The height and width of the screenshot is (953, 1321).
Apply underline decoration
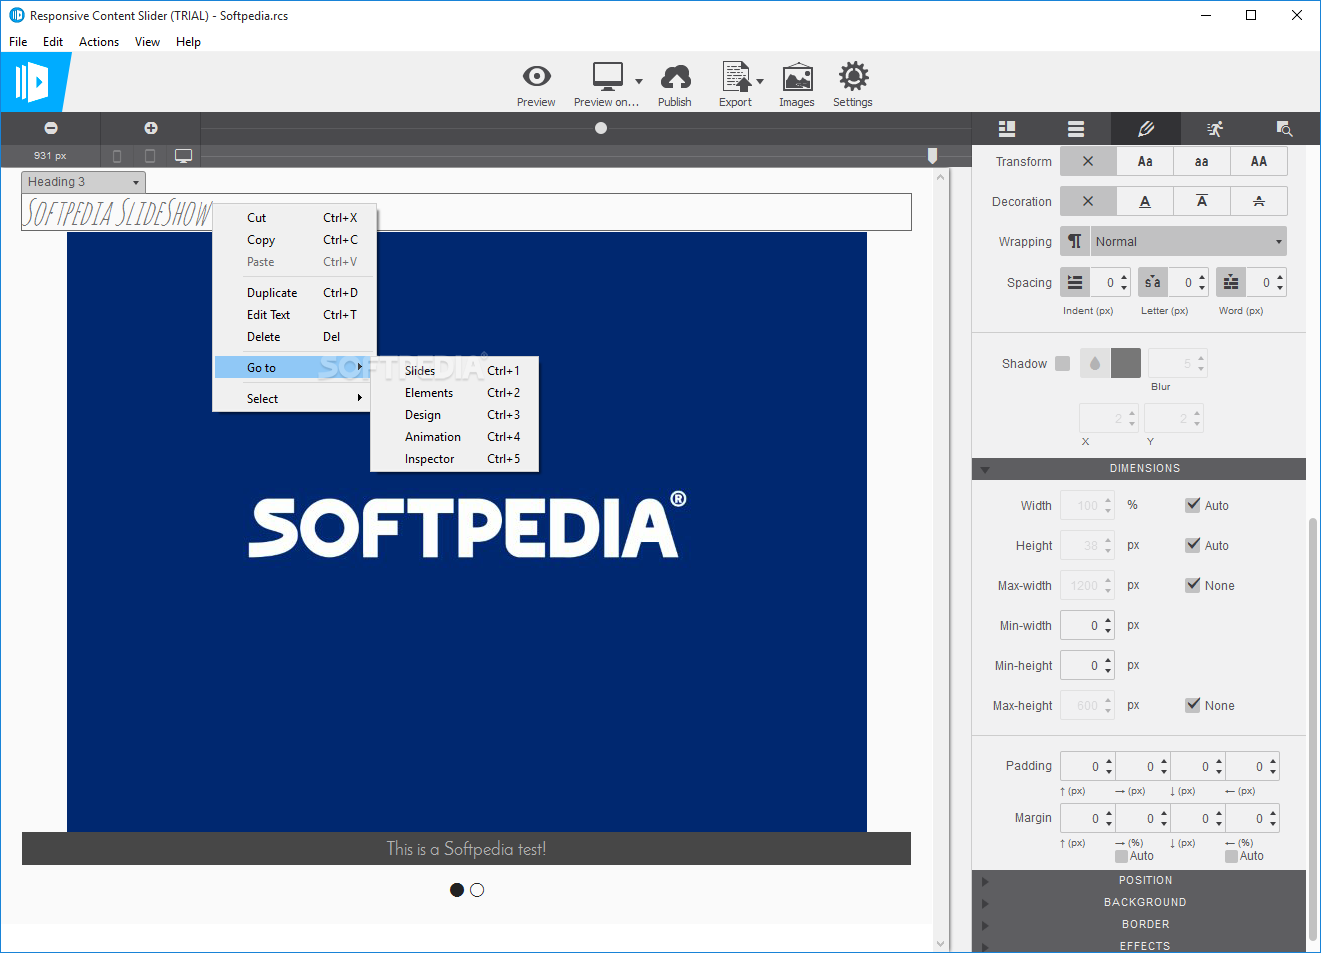(1145, 201)
